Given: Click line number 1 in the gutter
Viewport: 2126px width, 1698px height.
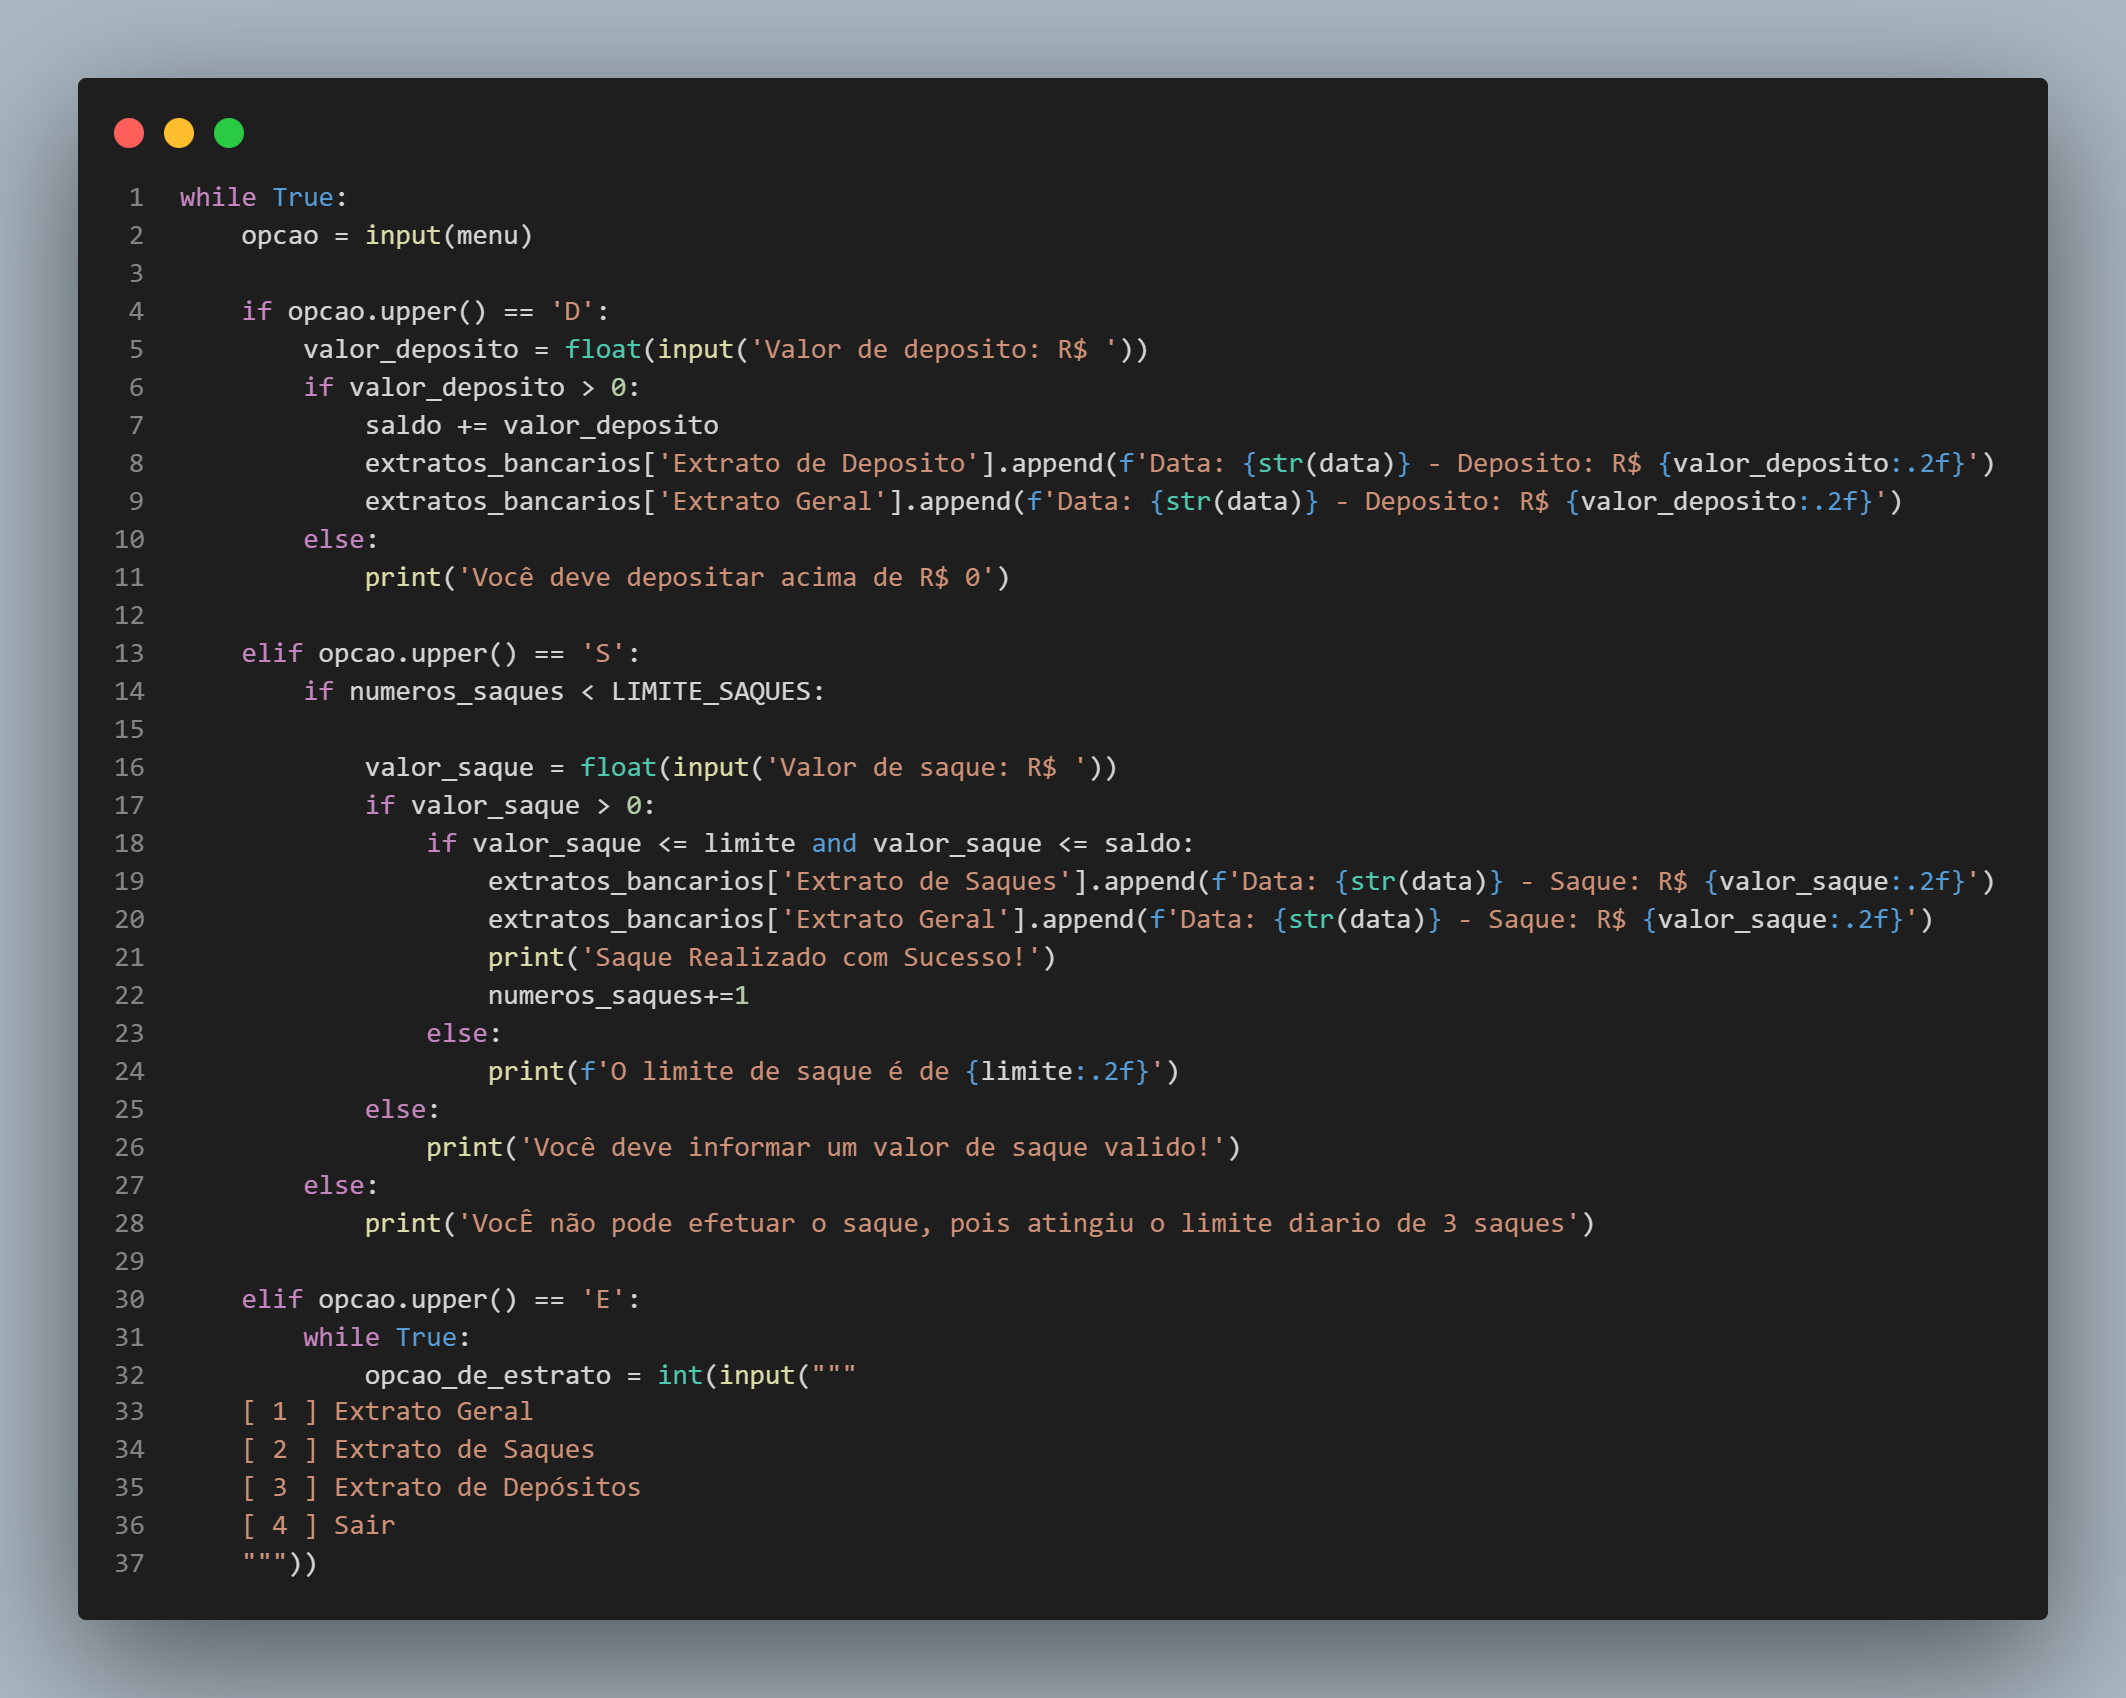Looking at the screenshot, I should coord(136,197).
